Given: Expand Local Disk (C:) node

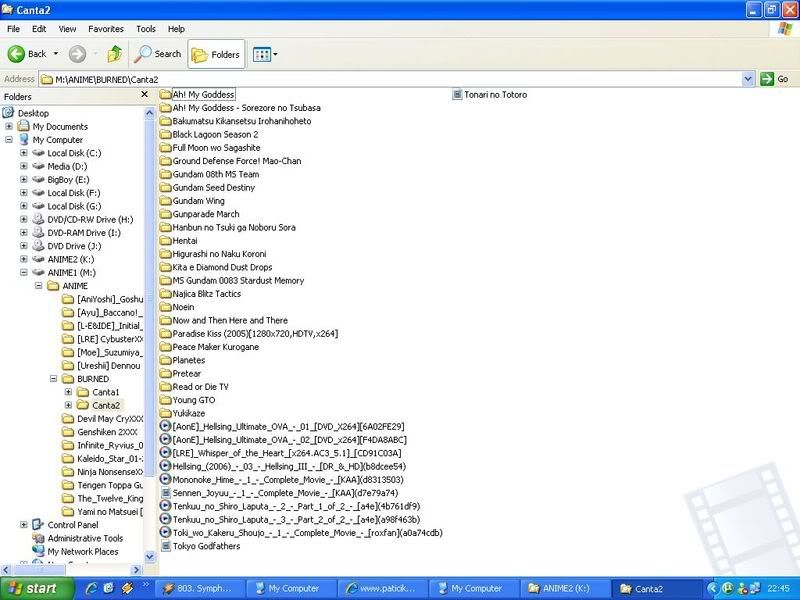Looking at the screenshot, I should pos(23,153).
